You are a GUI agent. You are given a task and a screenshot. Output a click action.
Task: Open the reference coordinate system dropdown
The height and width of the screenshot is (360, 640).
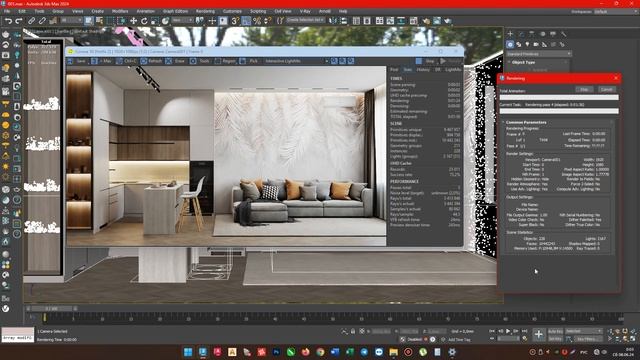coord(182,20)
